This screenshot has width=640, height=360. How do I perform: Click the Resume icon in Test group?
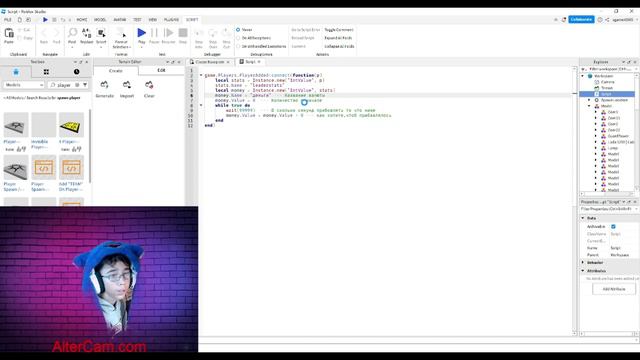(x=168, y=33)
